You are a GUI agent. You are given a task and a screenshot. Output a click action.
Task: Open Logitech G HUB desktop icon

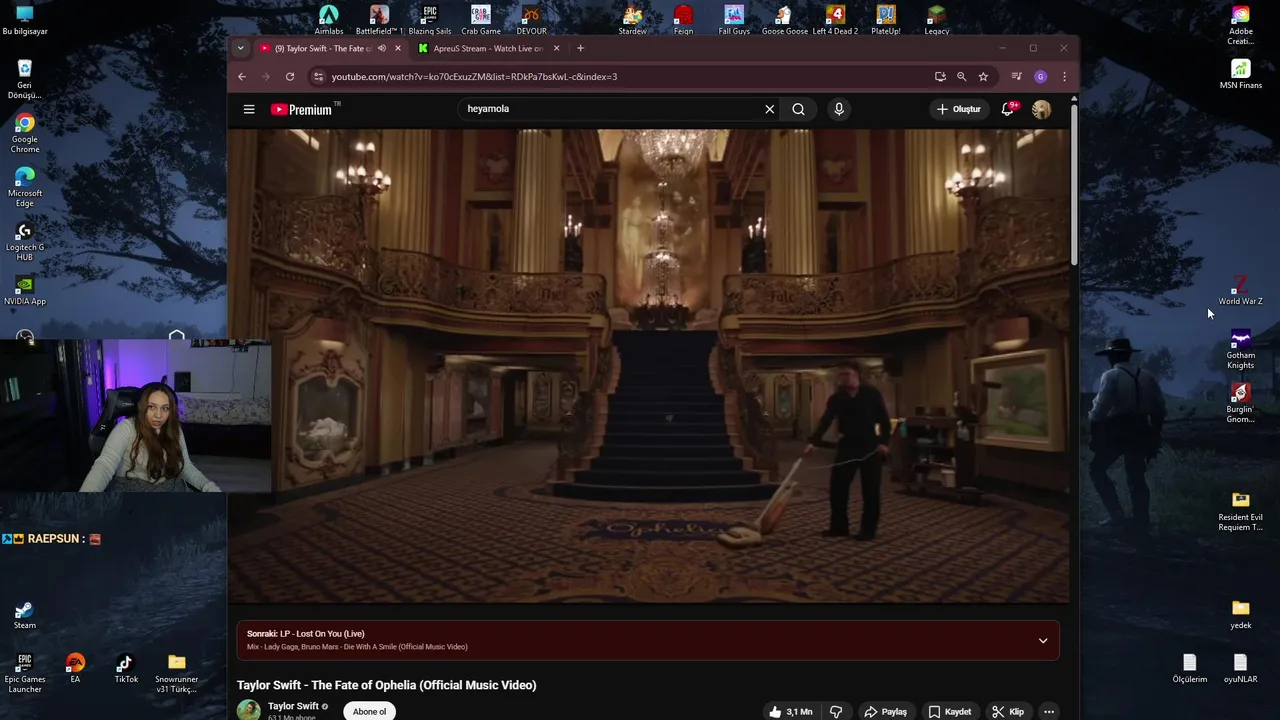[x=25, y=242]
